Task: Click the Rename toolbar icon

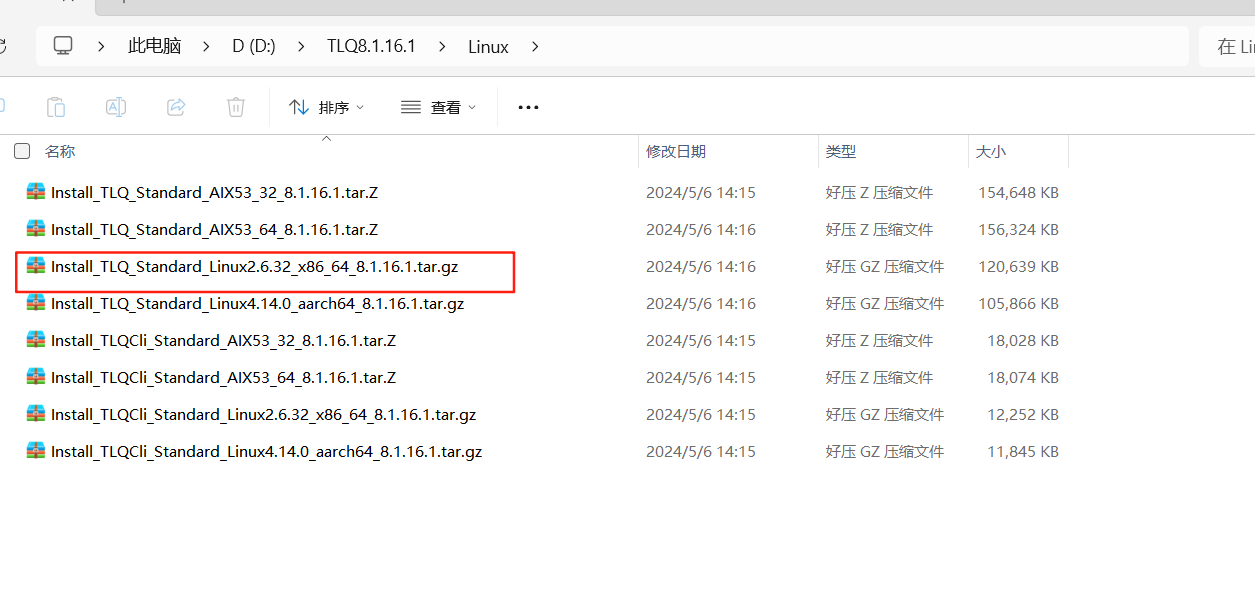Action: [116, 107]
